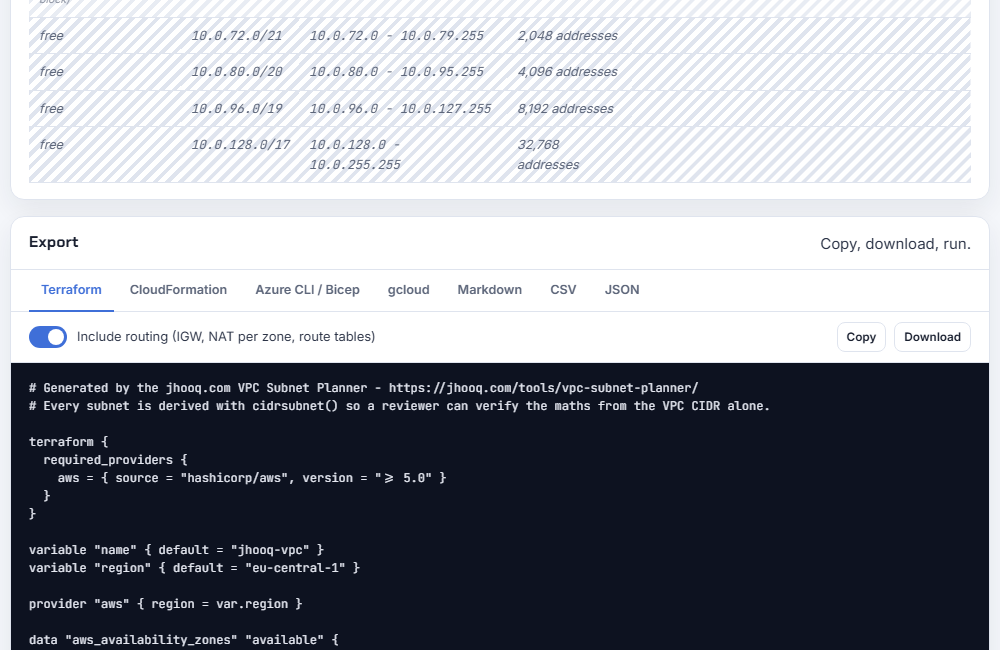Click the 'Copy, download, run.' caption
The image size is (1000, 650).
click(895, 244)
